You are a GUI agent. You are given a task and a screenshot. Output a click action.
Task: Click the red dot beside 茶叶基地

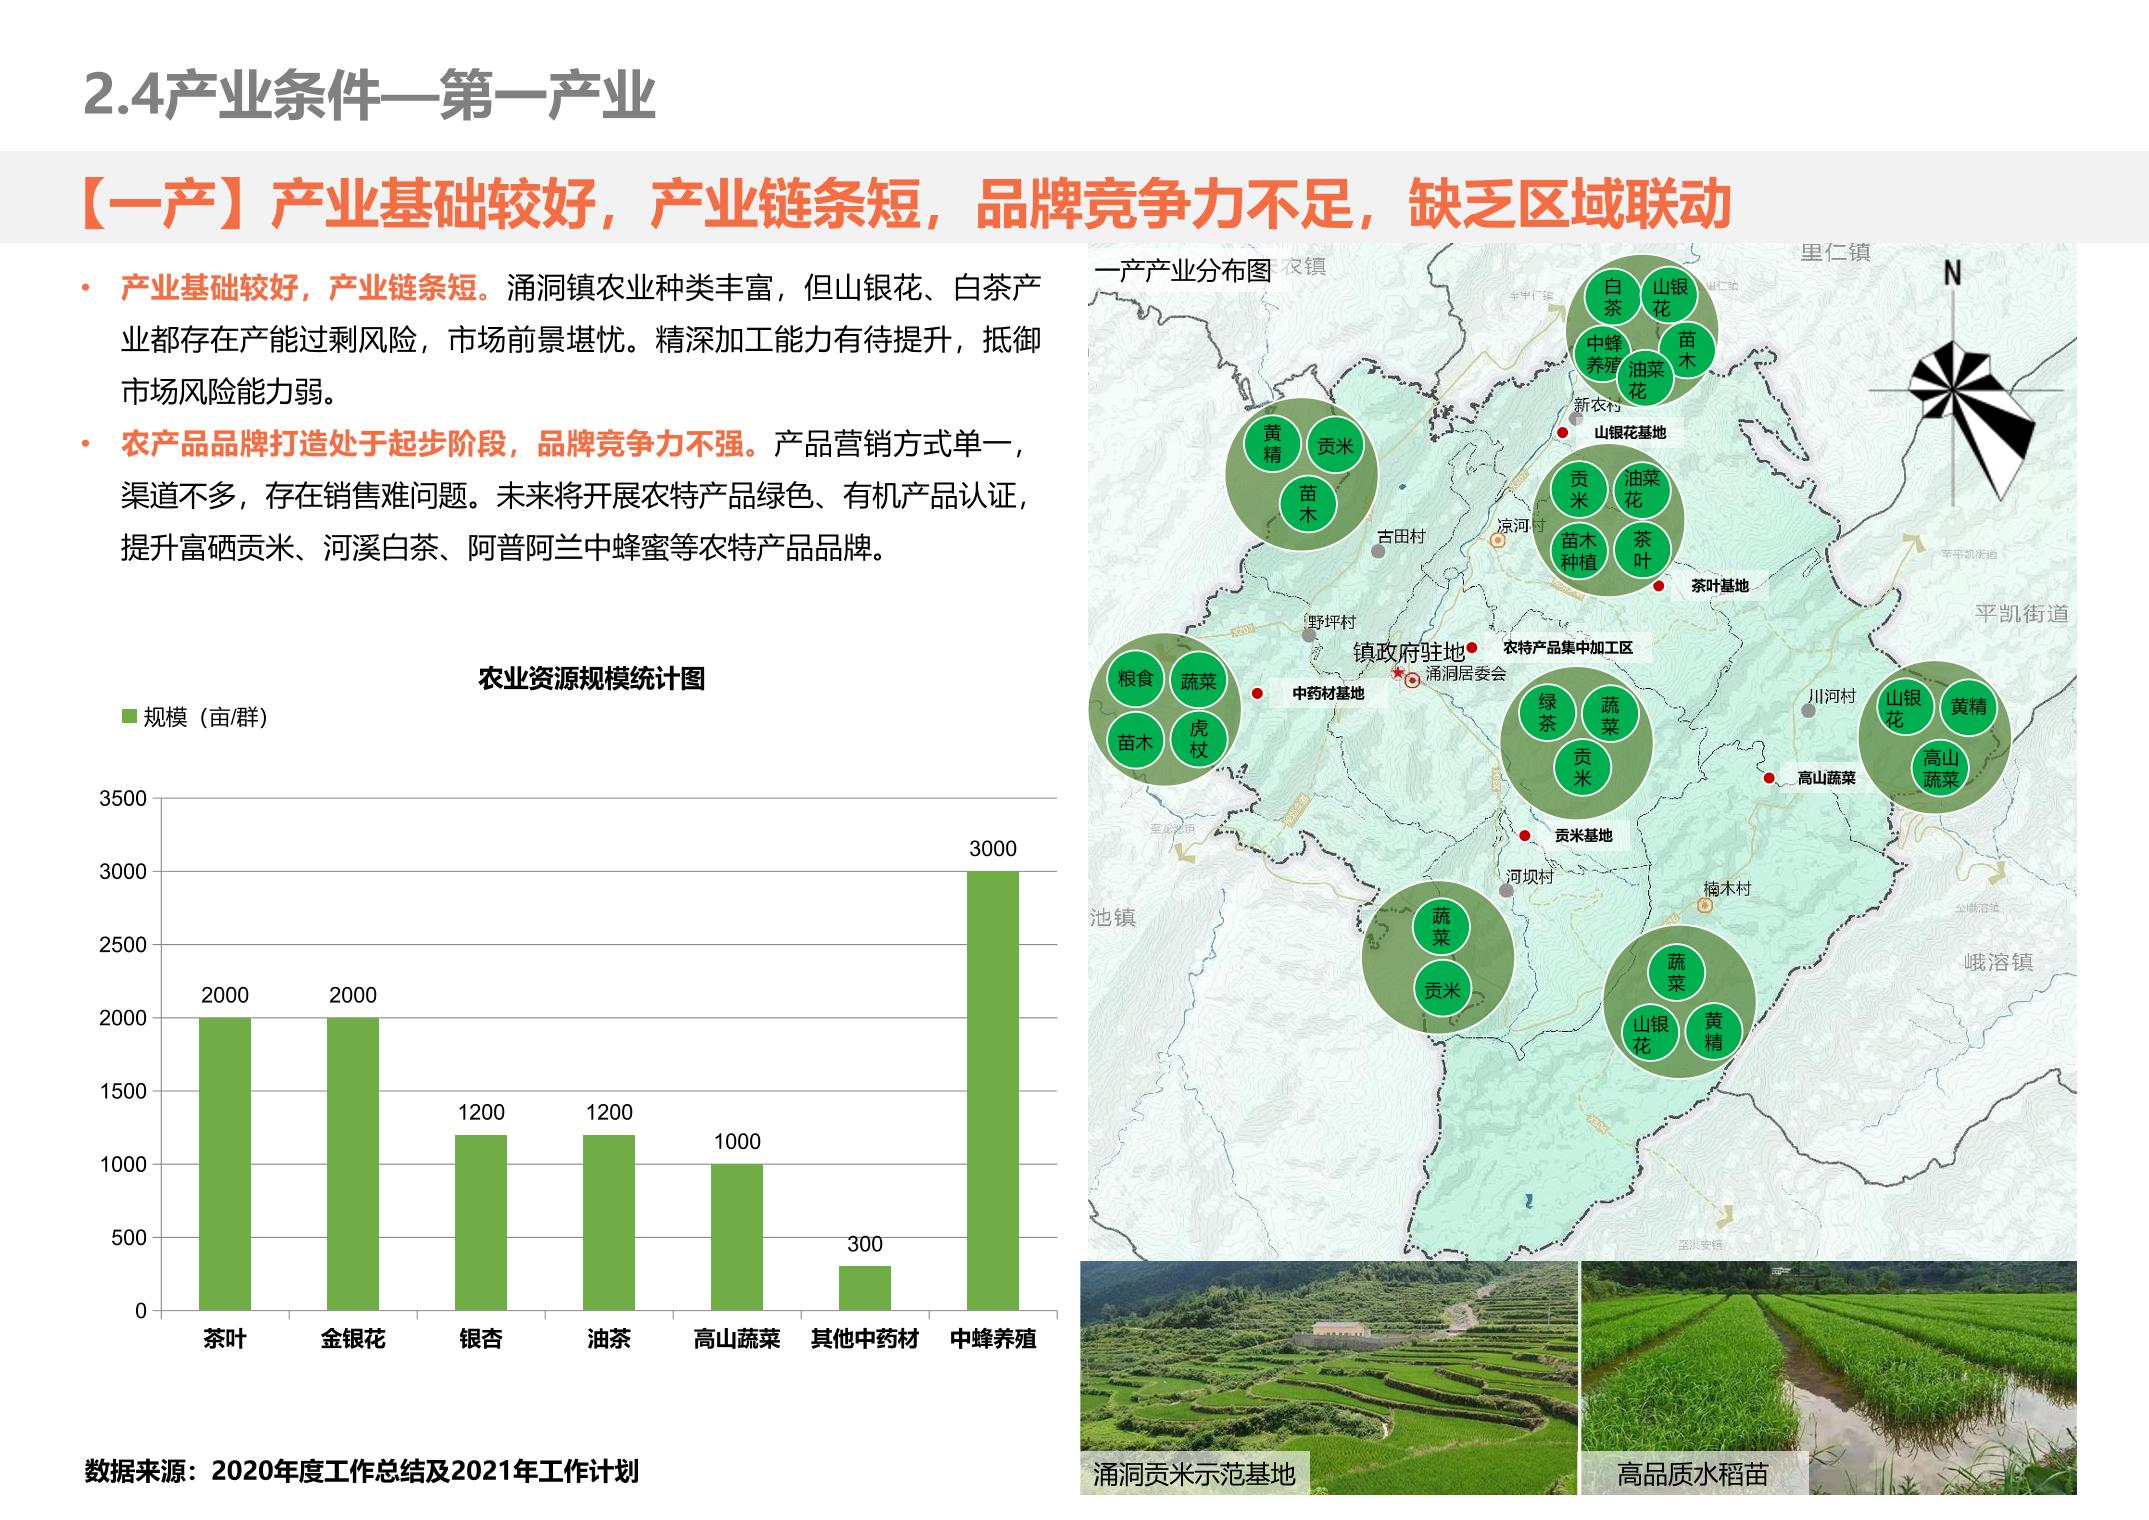coord(1659,586)
